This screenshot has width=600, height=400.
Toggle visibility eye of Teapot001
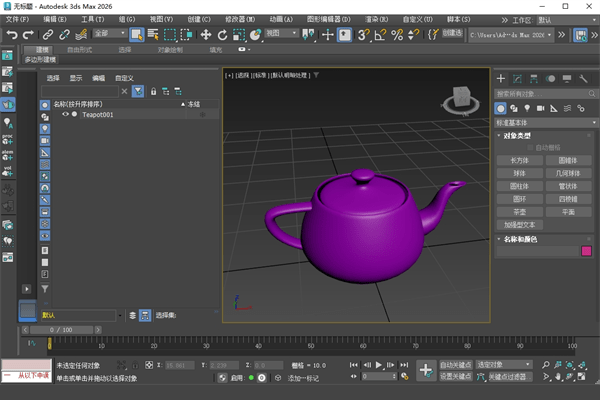pos(66,115)
